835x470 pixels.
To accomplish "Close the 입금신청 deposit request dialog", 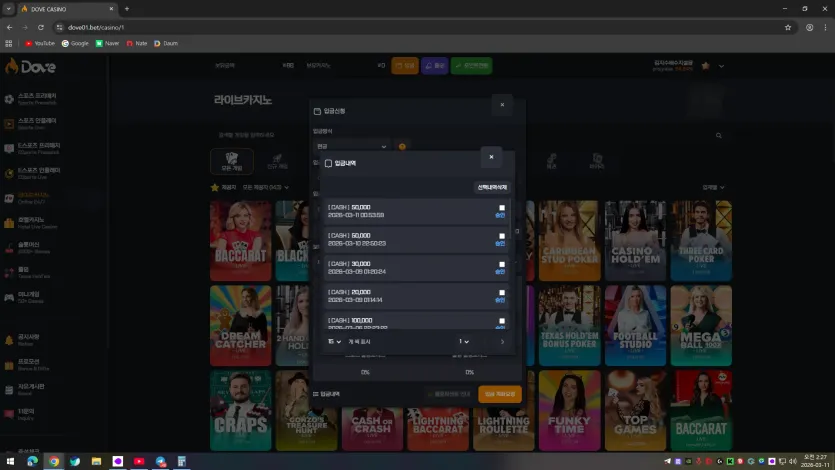I will [502, 105].
